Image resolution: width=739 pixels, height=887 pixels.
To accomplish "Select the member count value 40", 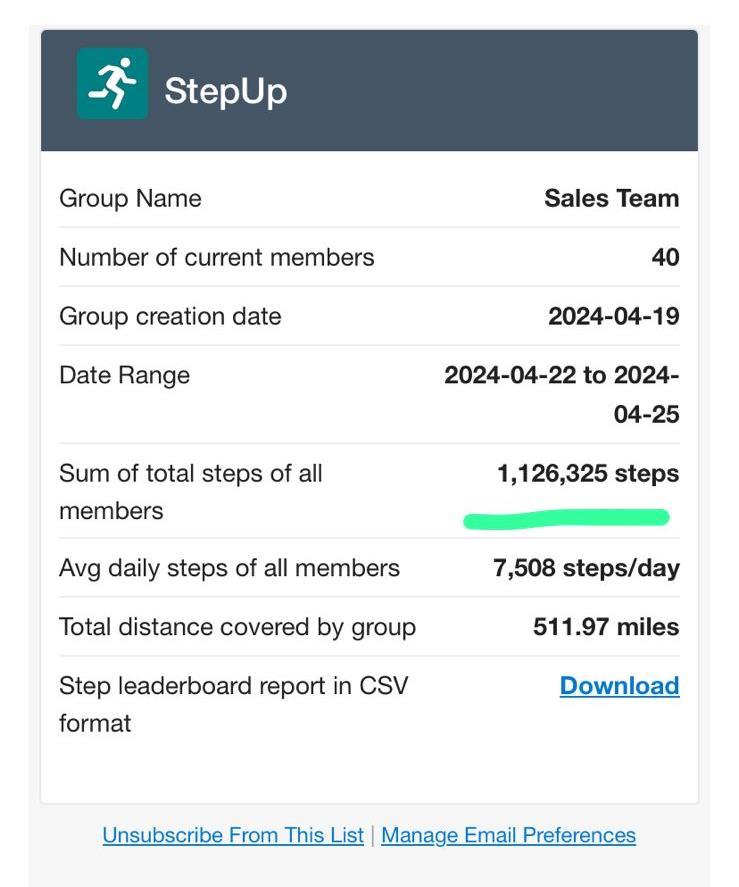I will tap(665, 257).
